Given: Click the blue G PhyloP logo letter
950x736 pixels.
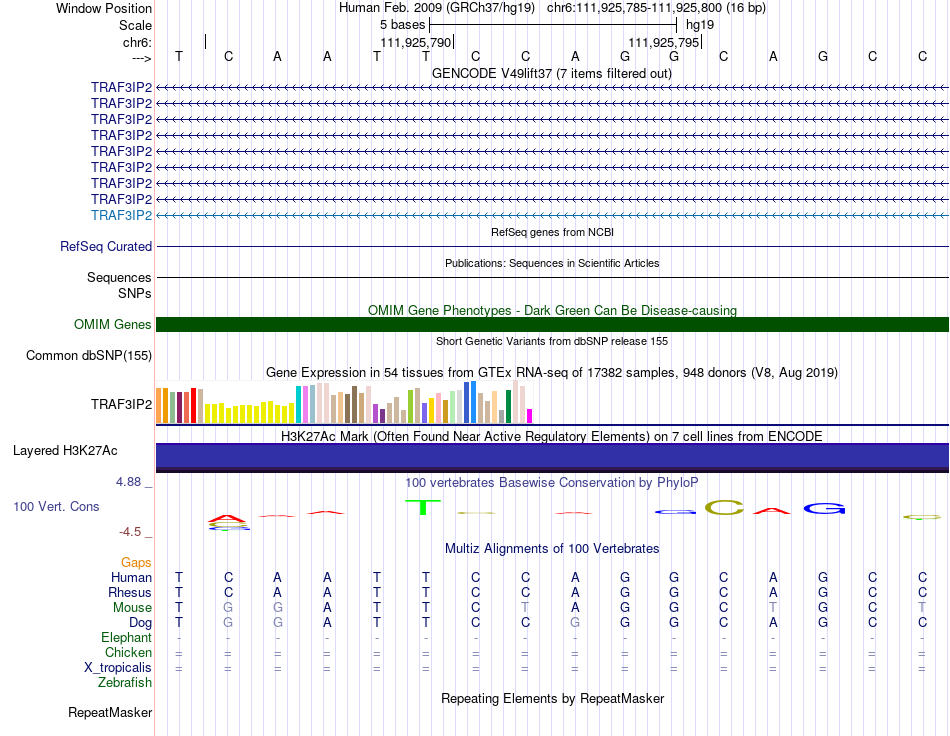Looking at the screenshot, I should [x=824, y=508].
